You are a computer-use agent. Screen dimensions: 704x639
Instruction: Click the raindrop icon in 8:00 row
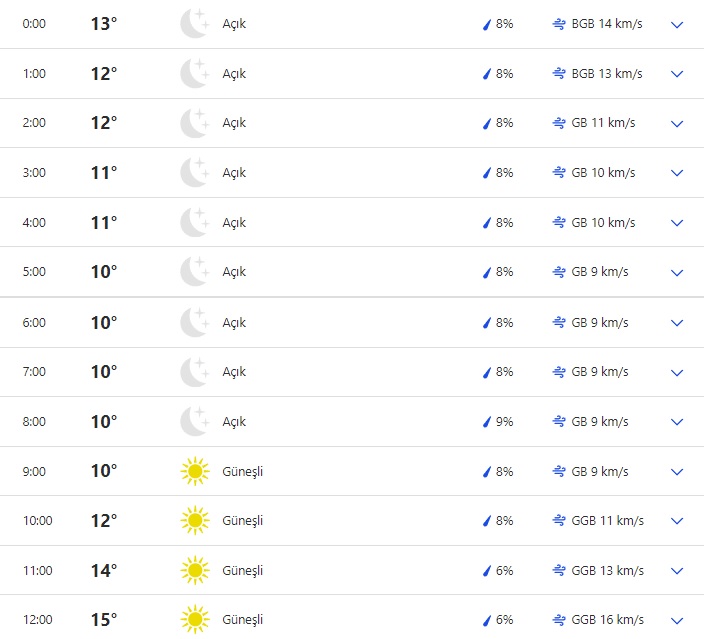(x=487, y=422)
